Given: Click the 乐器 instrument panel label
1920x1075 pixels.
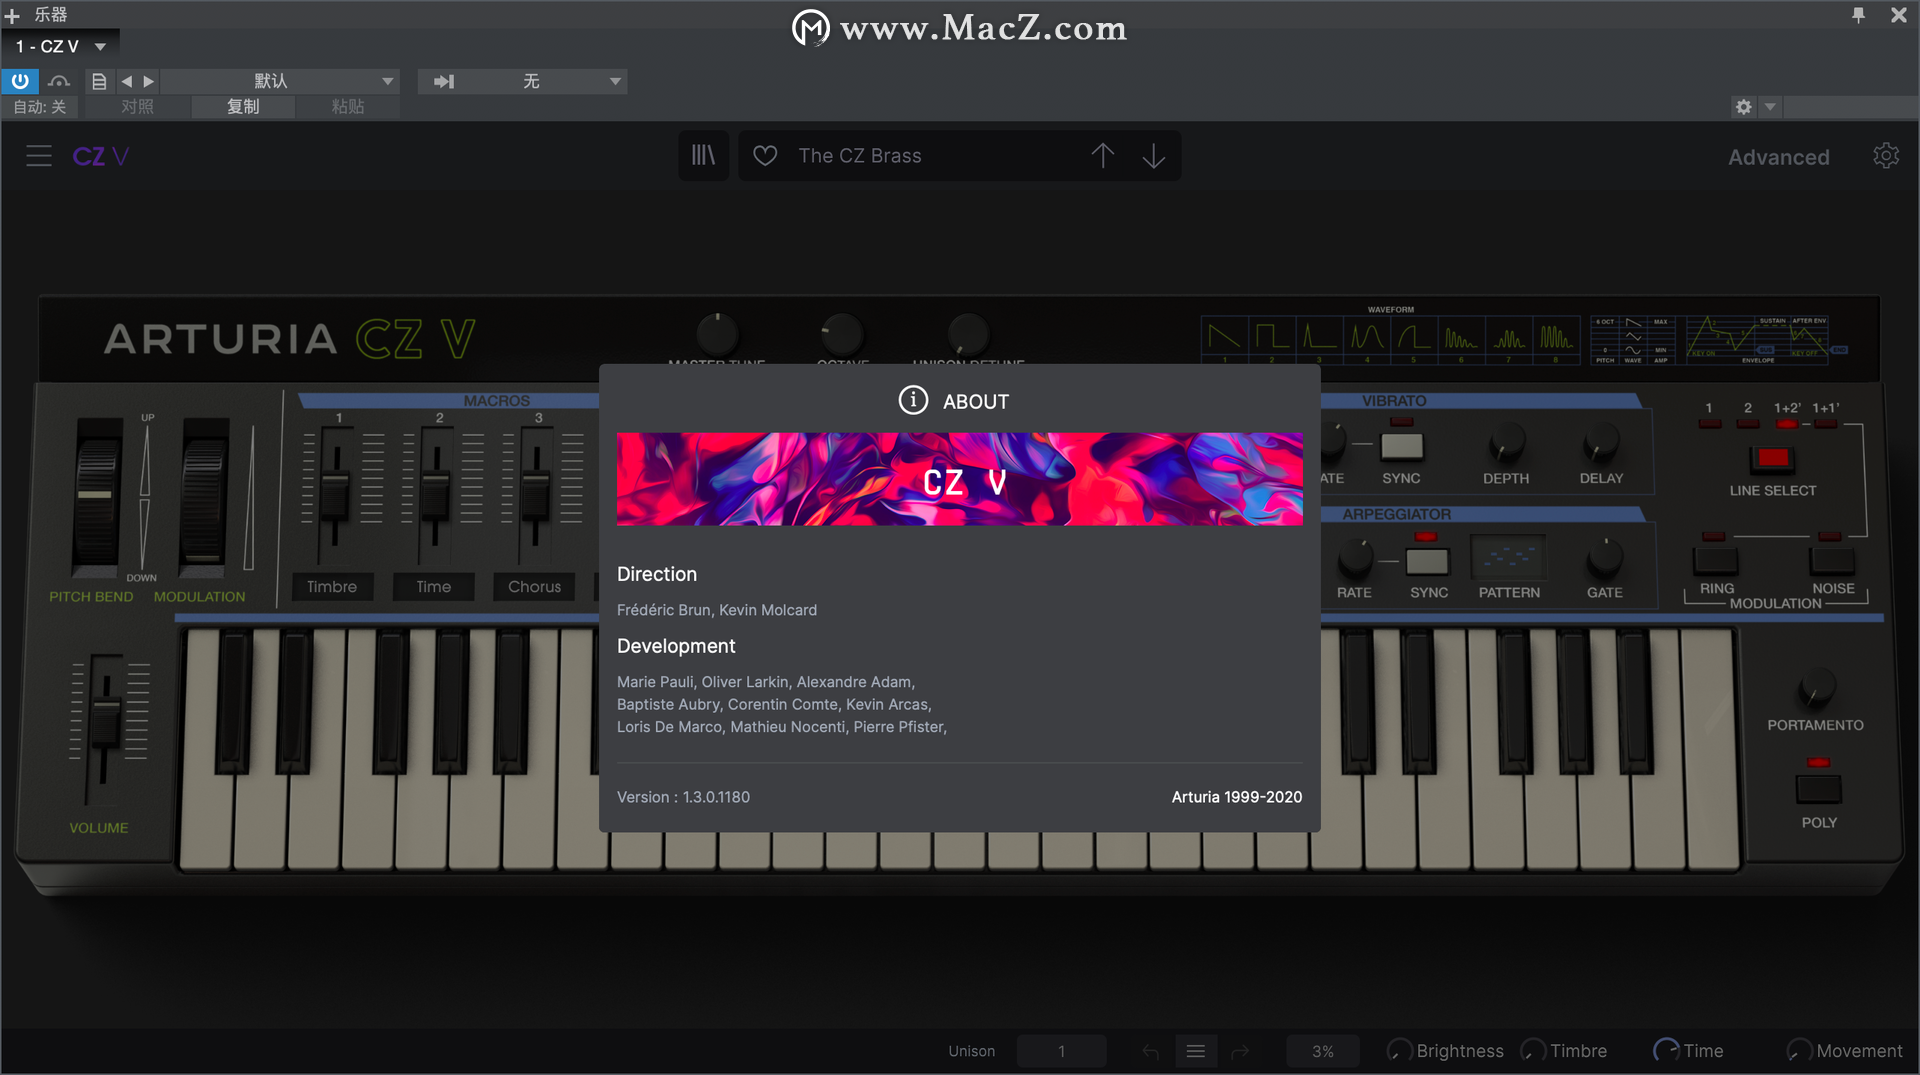Looking at the screenshot, I should 51,15.
